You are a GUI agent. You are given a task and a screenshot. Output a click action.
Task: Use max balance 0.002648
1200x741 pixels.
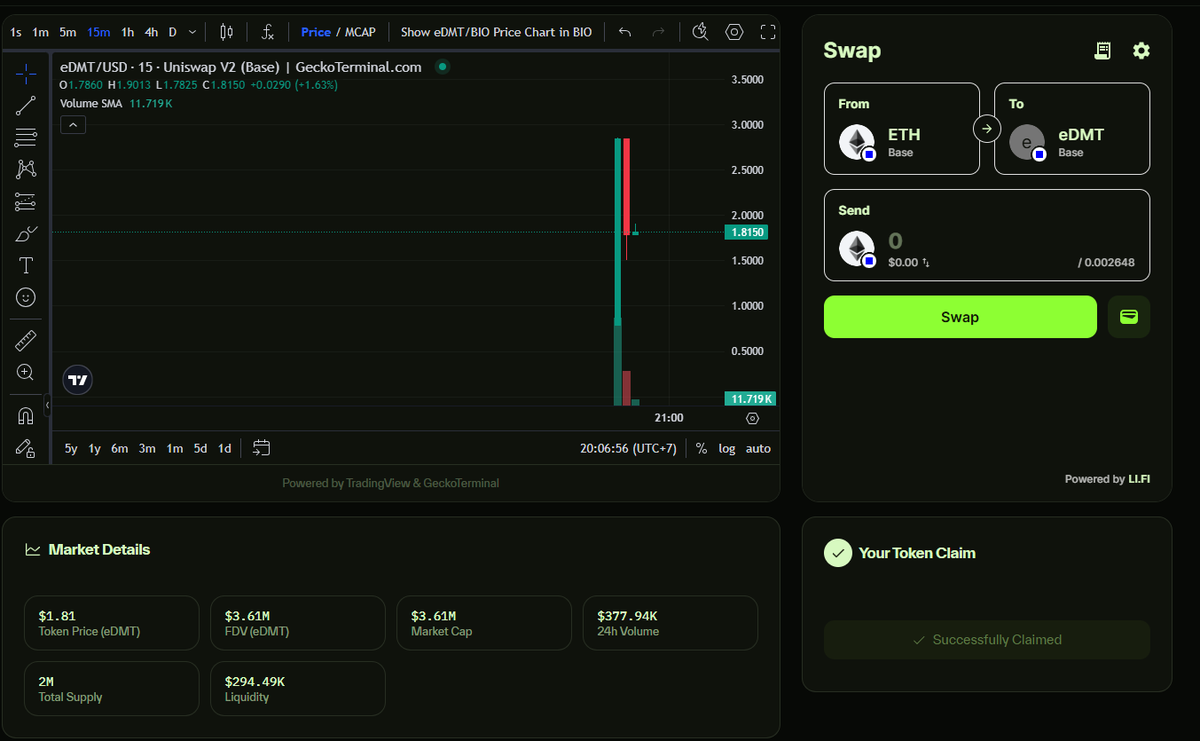1106,262
